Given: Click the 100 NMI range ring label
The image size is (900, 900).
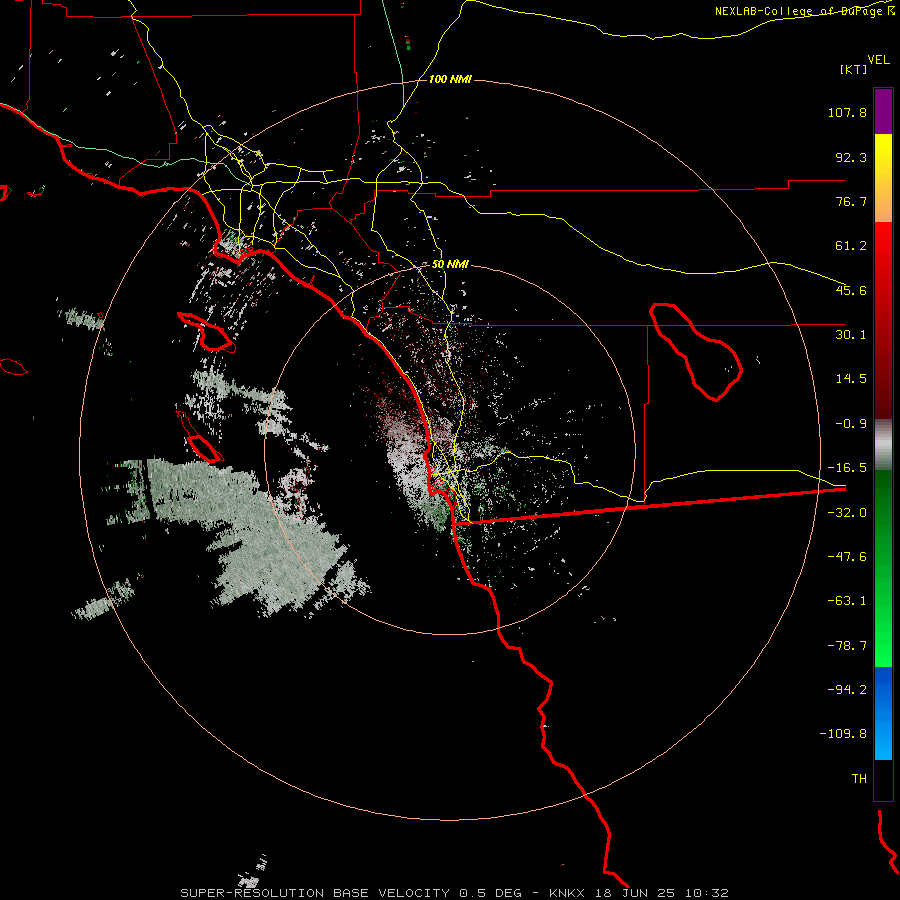Looking at the screenshot, I should (450, 79).
